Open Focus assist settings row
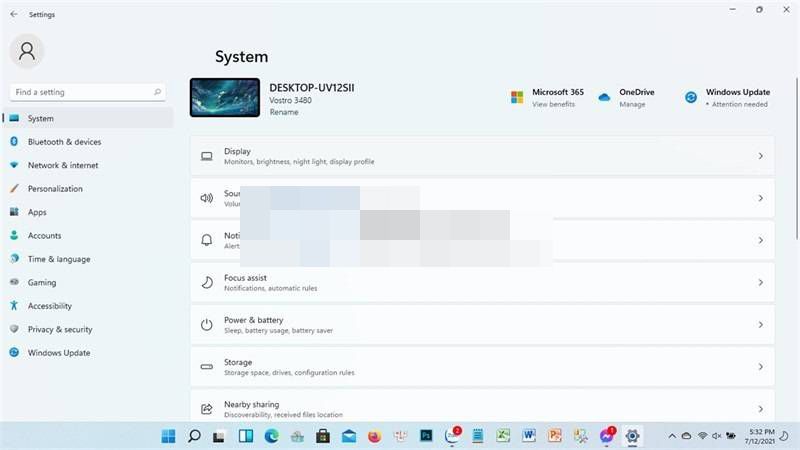 tap(482, 283)
